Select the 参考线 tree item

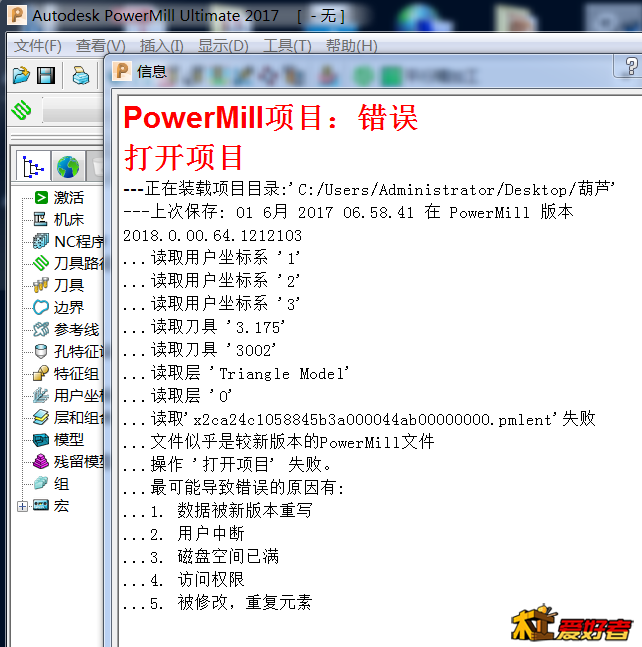(x=76, y=329)
